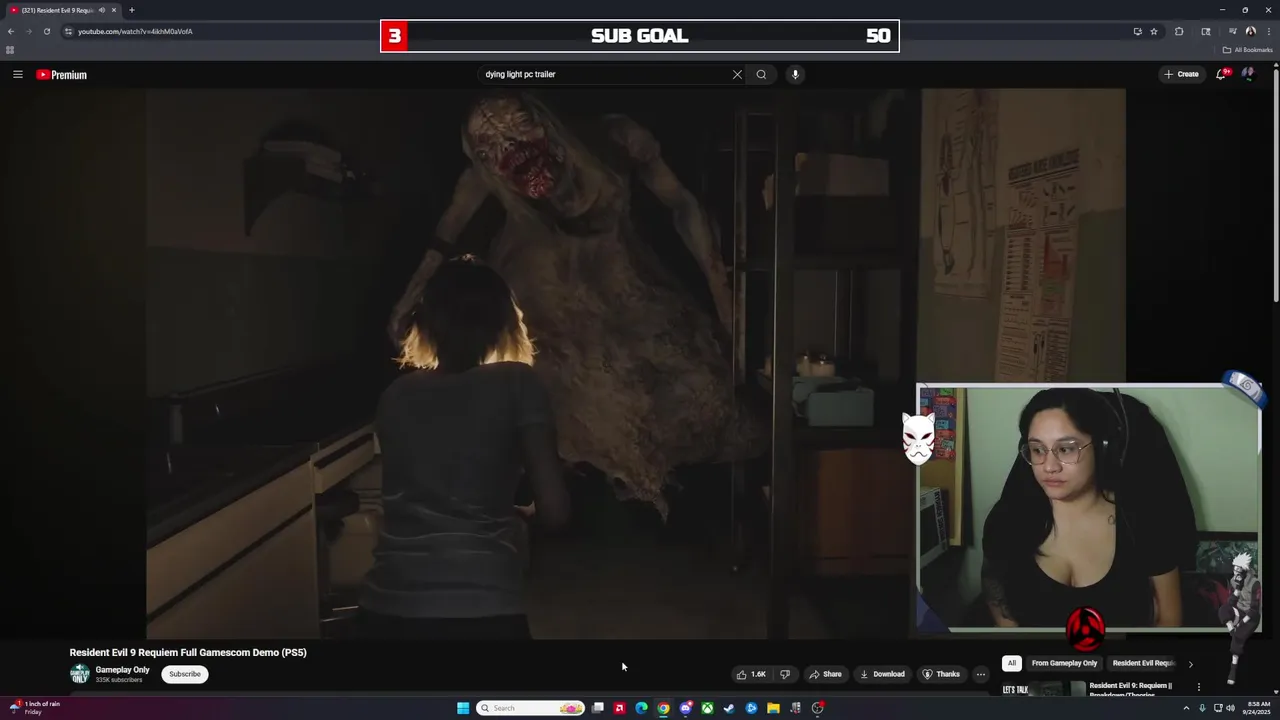Start voice search with microphone icon

tap(795, 74)
